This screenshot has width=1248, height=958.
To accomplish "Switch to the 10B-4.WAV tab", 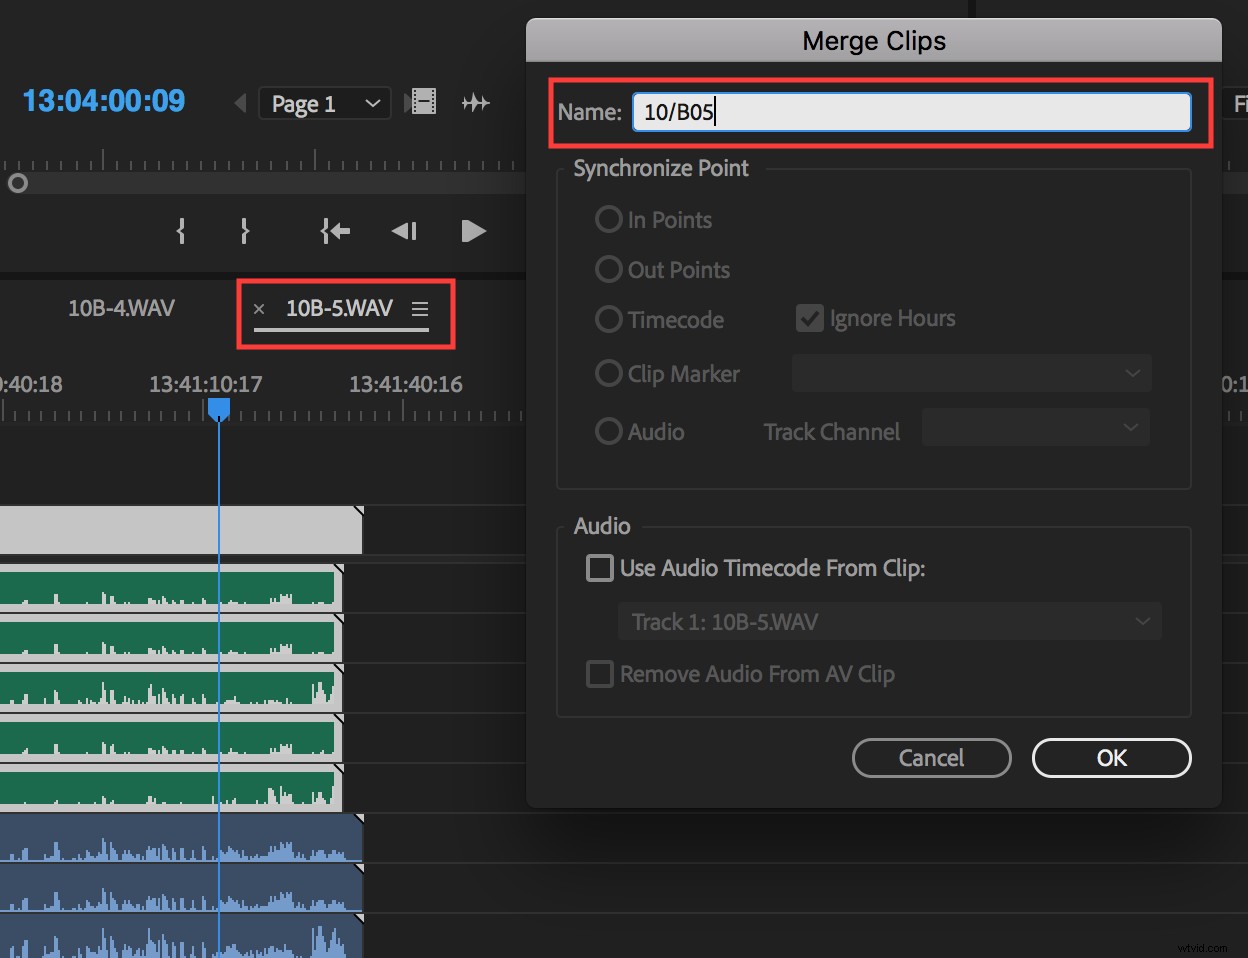I will (120, 308).
